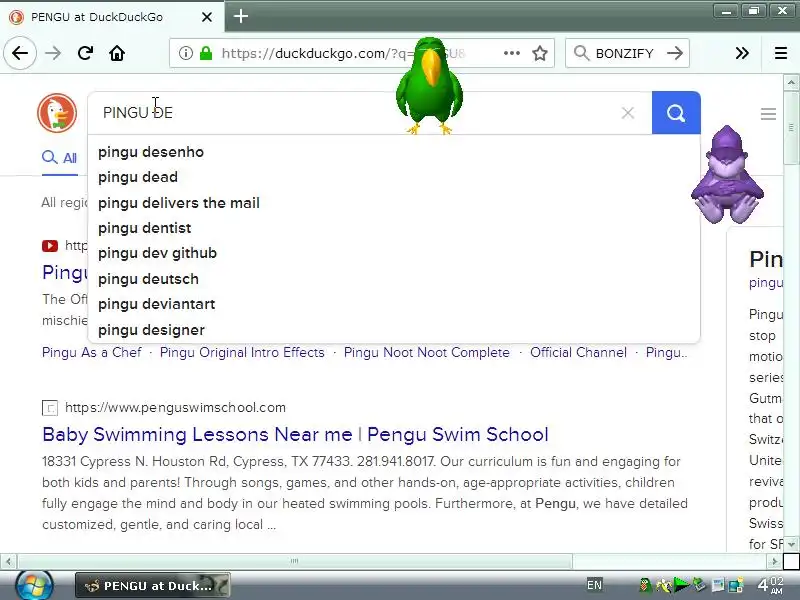
Task: Click the blue search magnifier button
Action: [676, 113]
